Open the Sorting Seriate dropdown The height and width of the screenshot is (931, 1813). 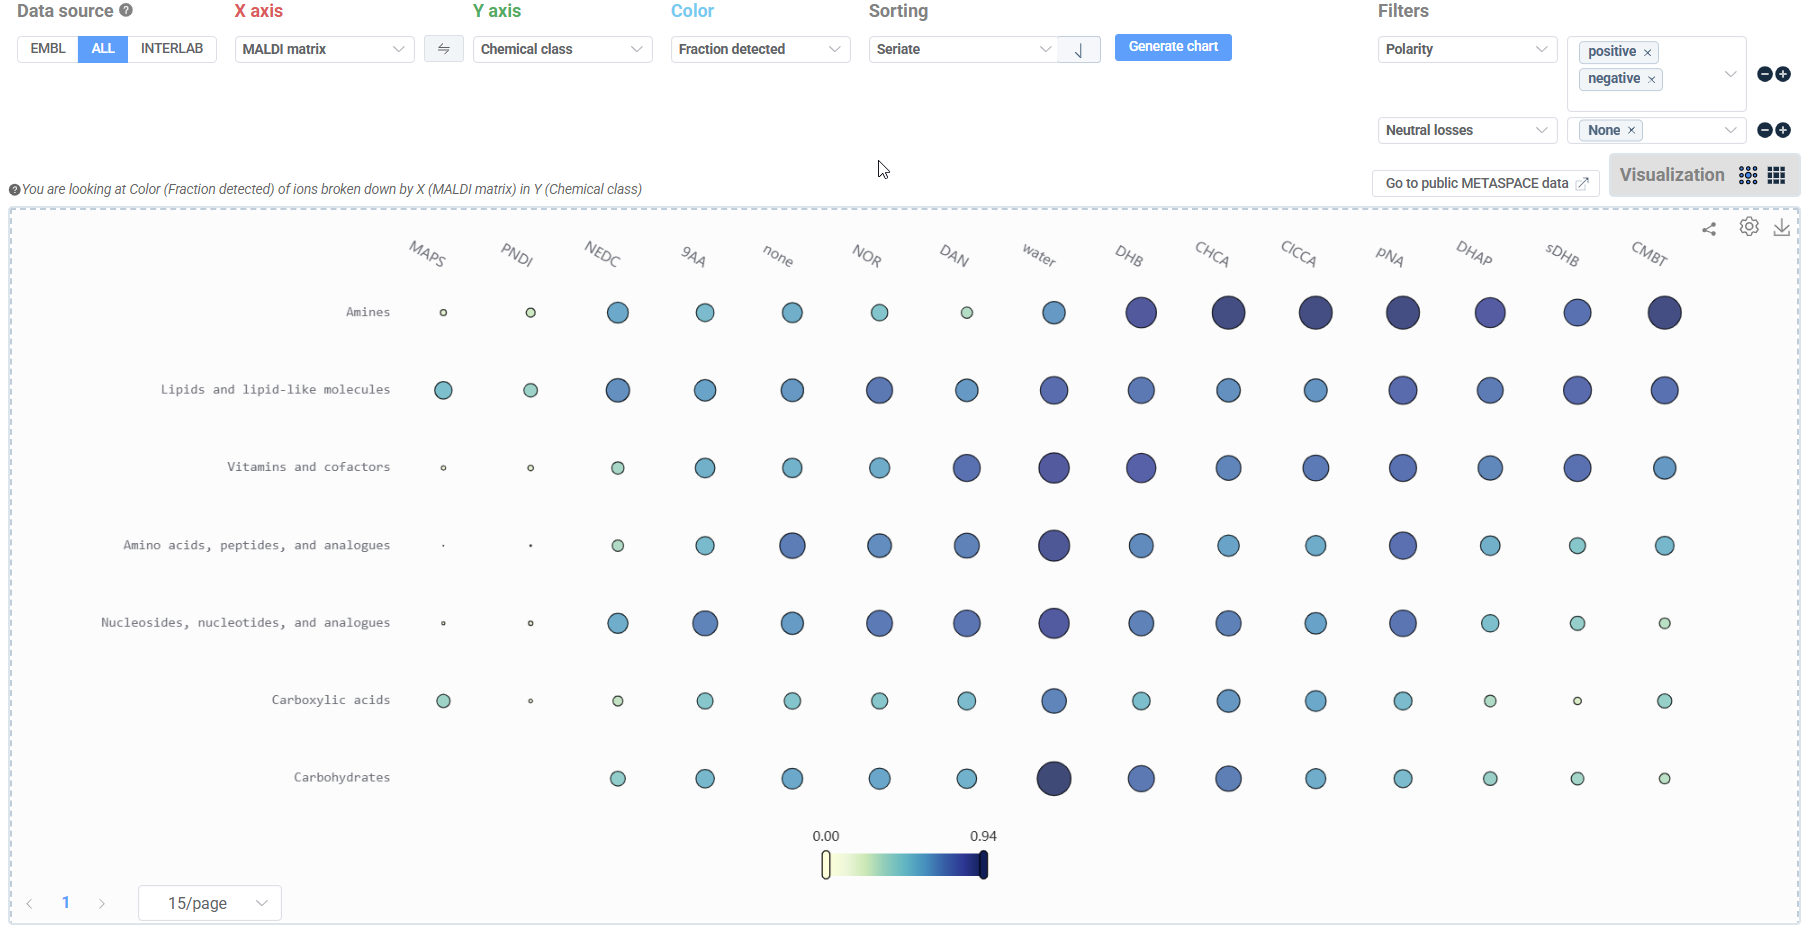point(964,49)
